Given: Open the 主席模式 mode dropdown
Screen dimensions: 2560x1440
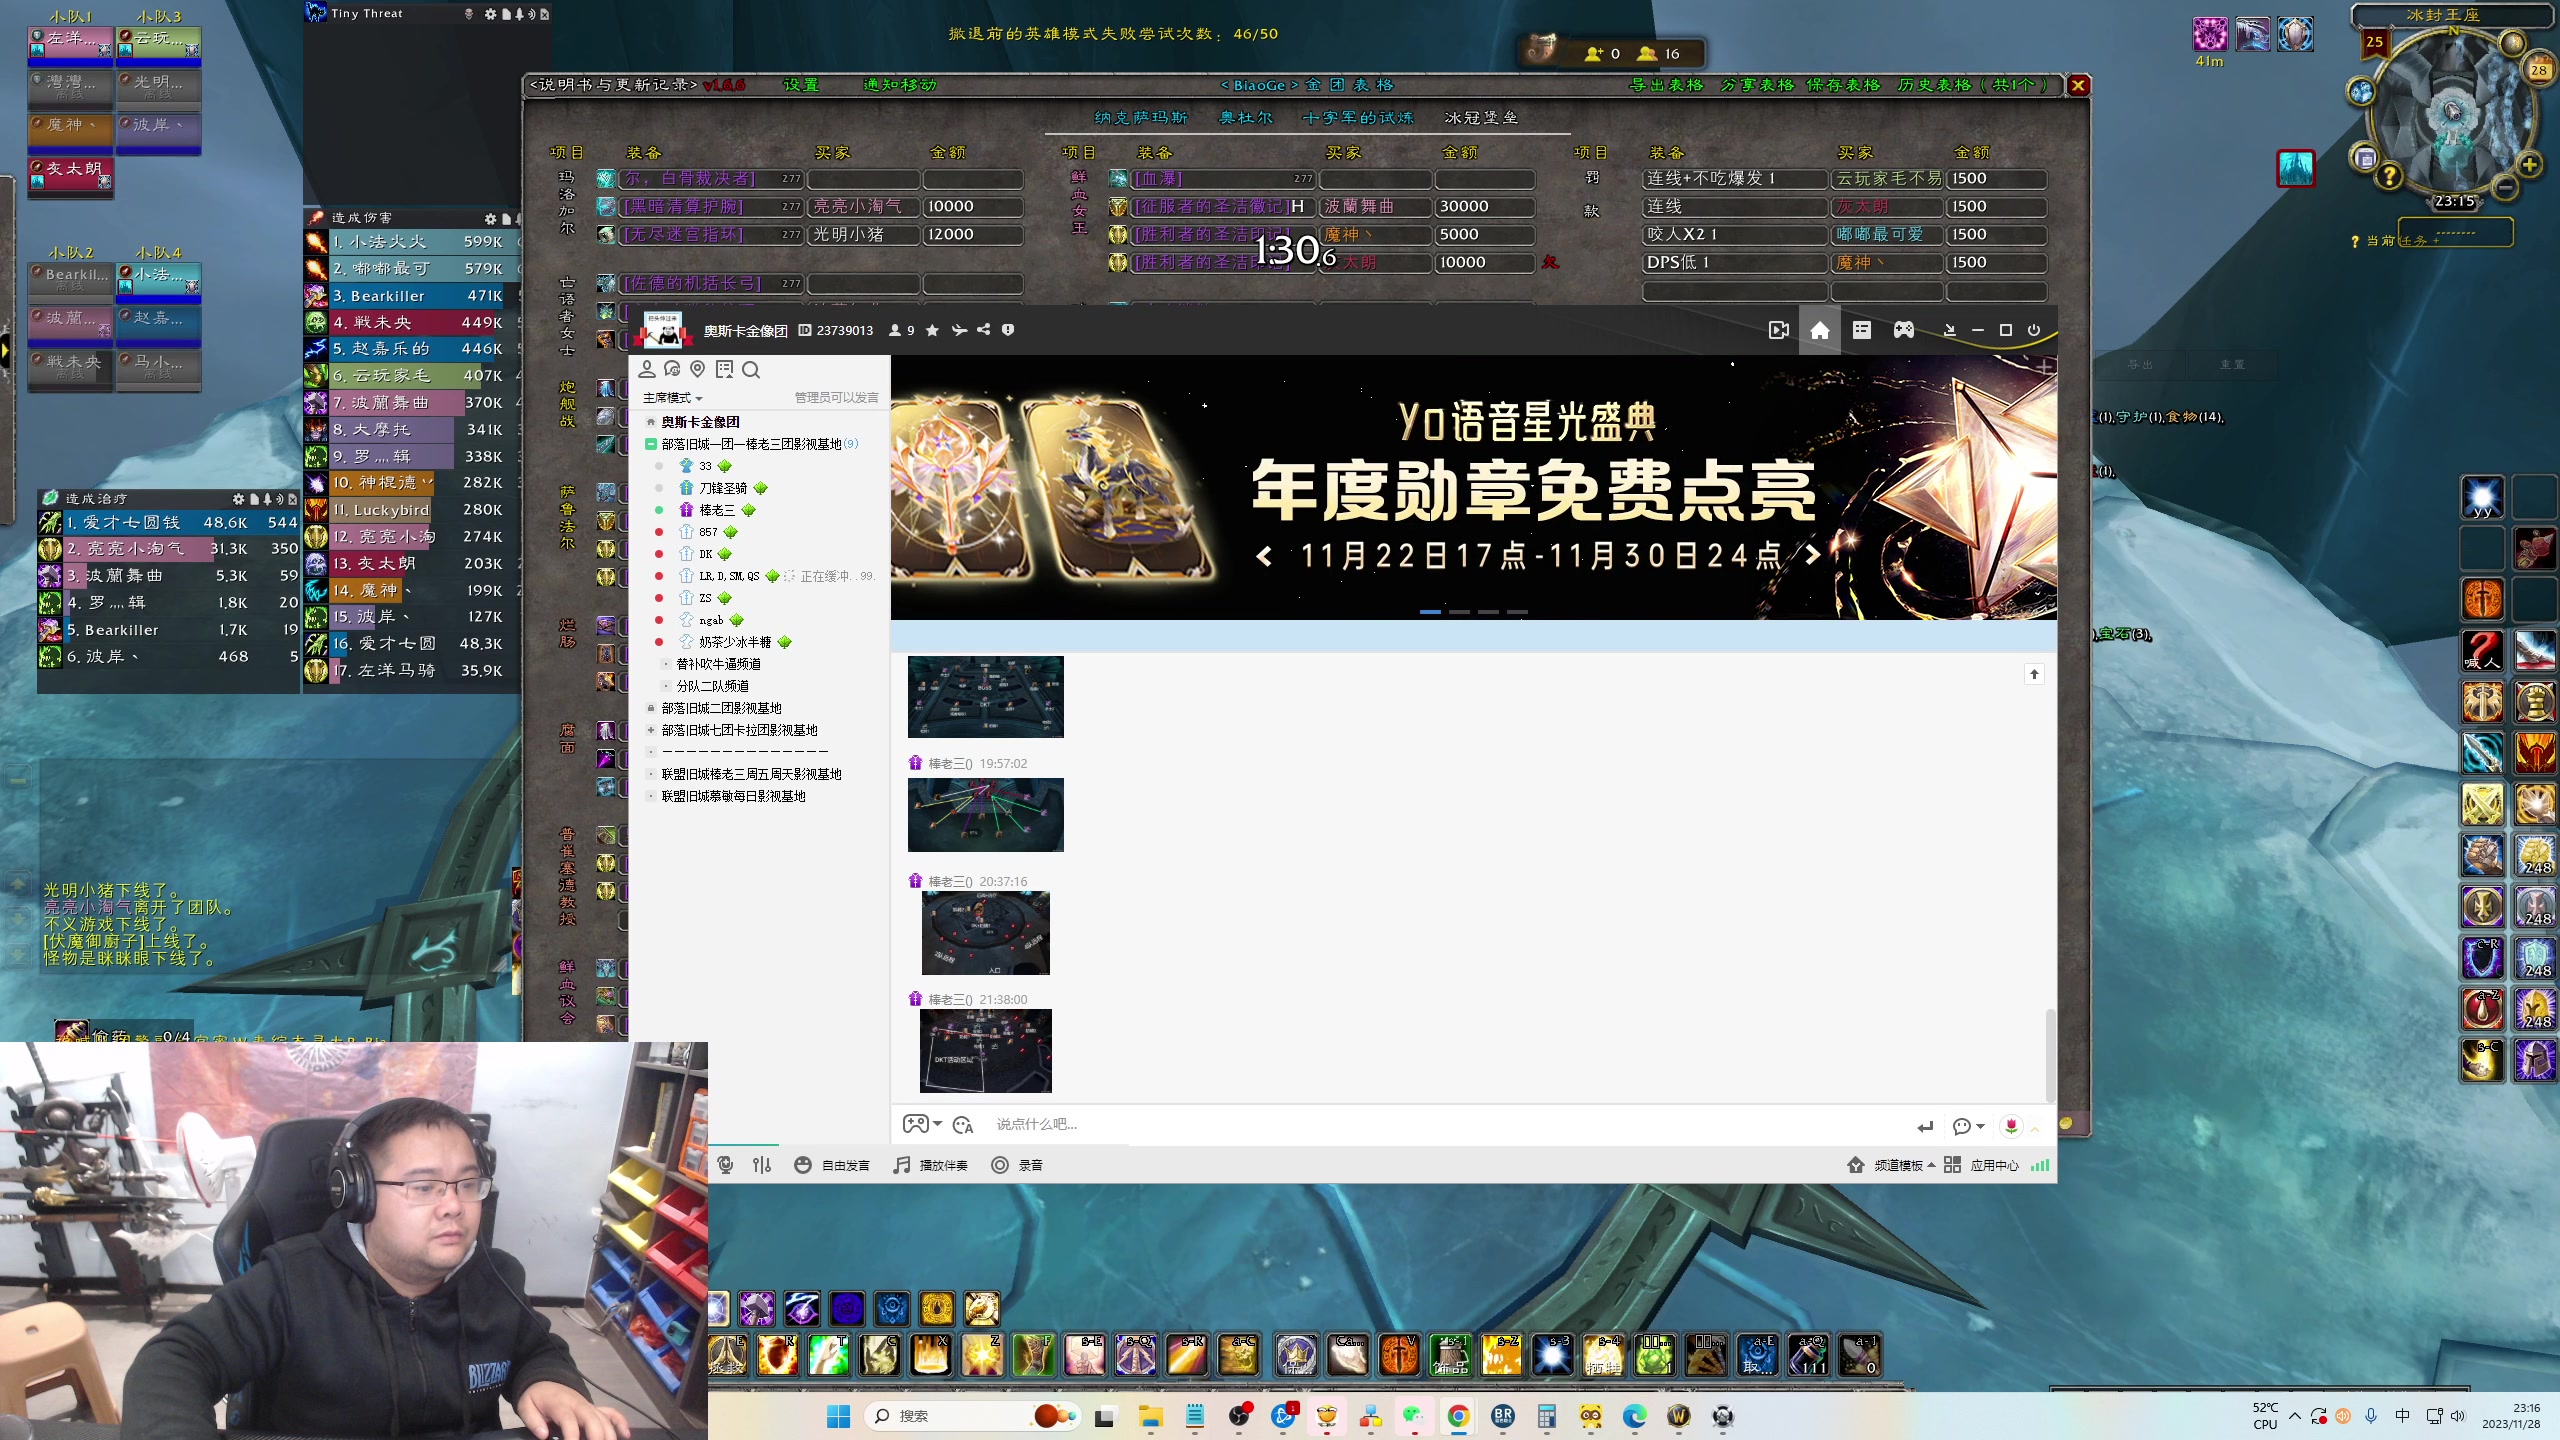Looking at the screenshot, I should pos(673,398).
